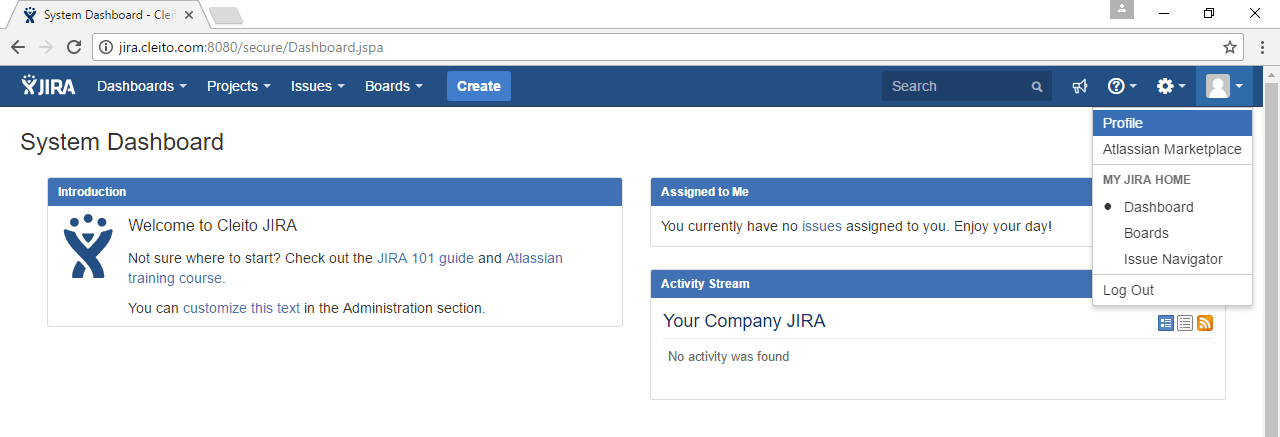The width and height of the screenshot is (1280, 437).
Task: Open Atlassian Marketplace menu item
Action: click(1172, 149)
